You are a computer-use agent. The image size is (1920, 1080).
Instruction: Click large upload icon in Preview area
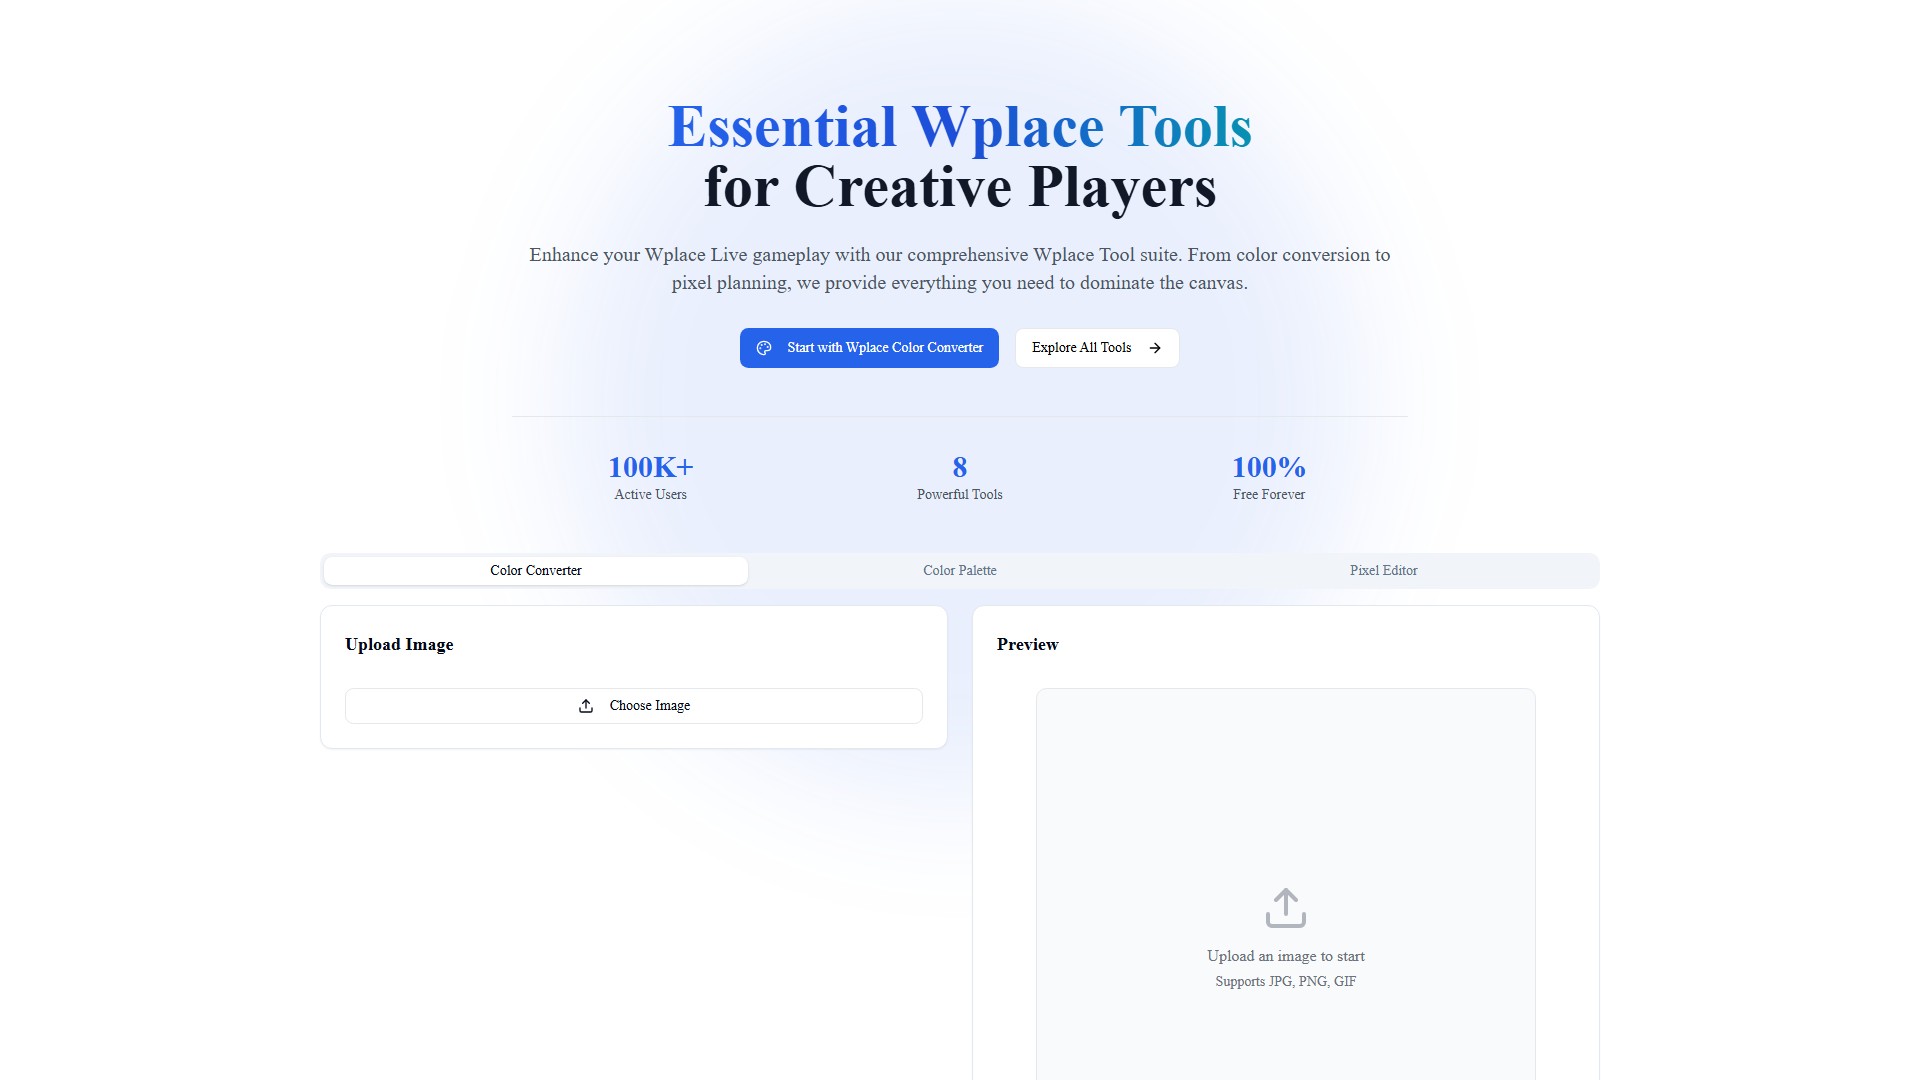tap(1285, 908)
